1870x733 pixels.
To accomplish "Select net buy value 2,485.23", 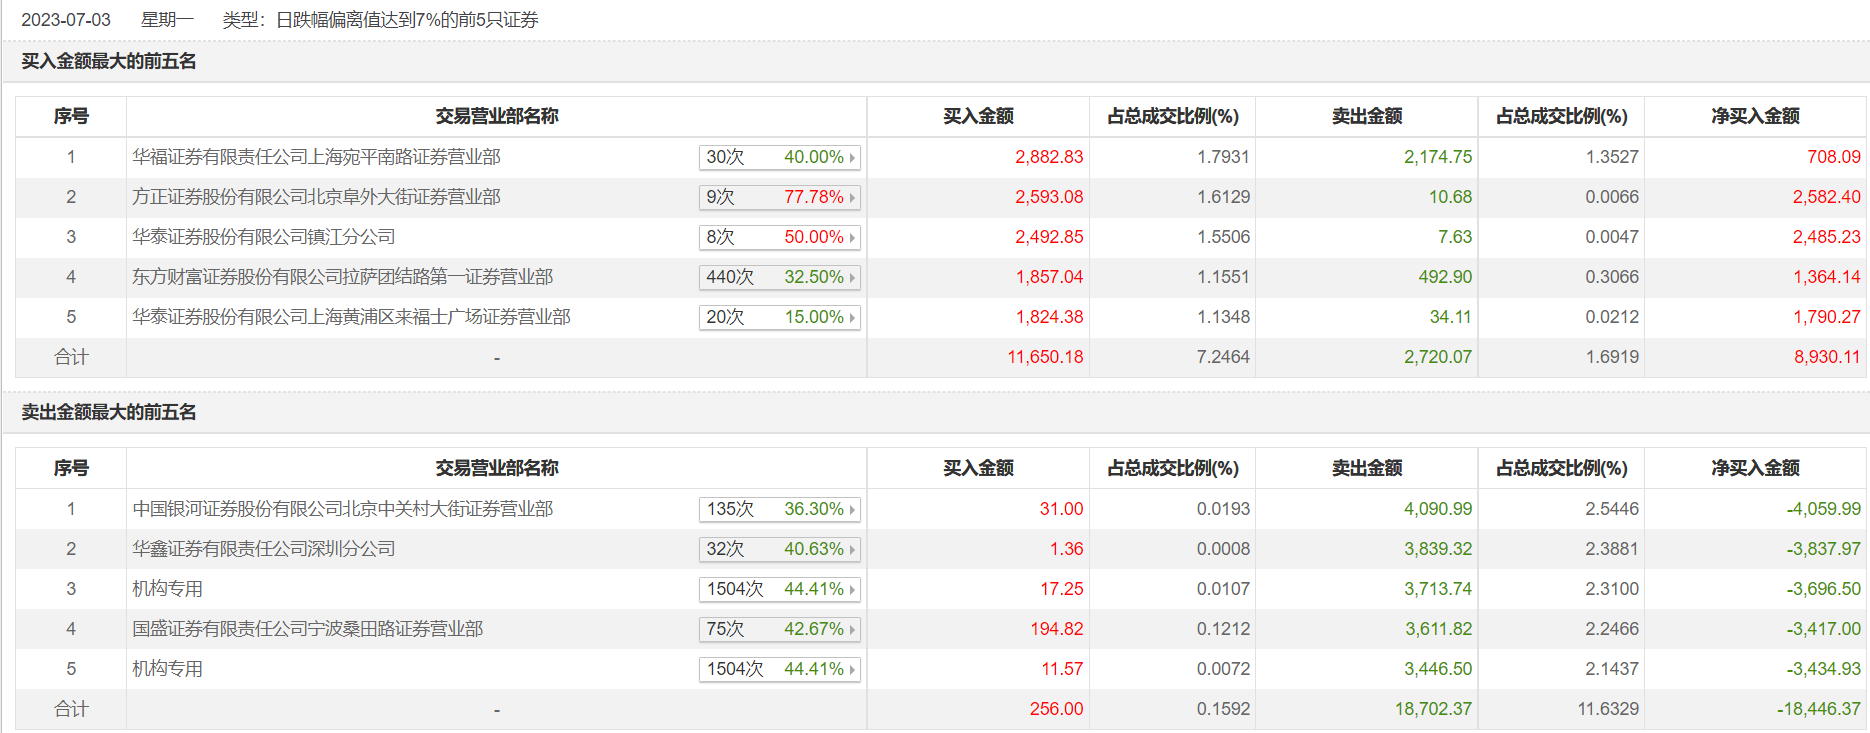I will (x=1827, y=237).
